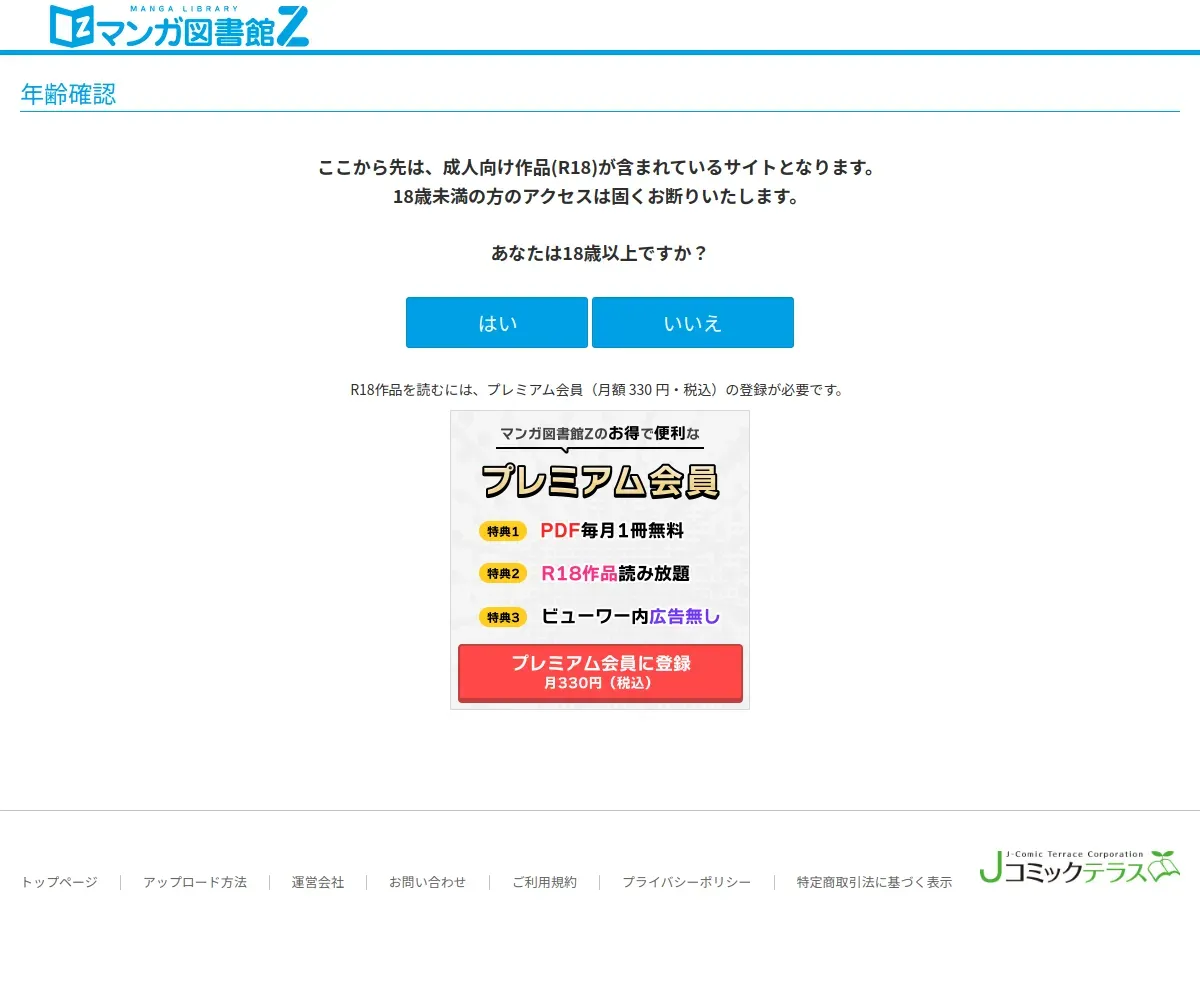Image resolution: width=1200 pixels, height=1000 pixels.
Task: Click the text あなたは18歳以上ですか？
Action: [x=600, y=253]
